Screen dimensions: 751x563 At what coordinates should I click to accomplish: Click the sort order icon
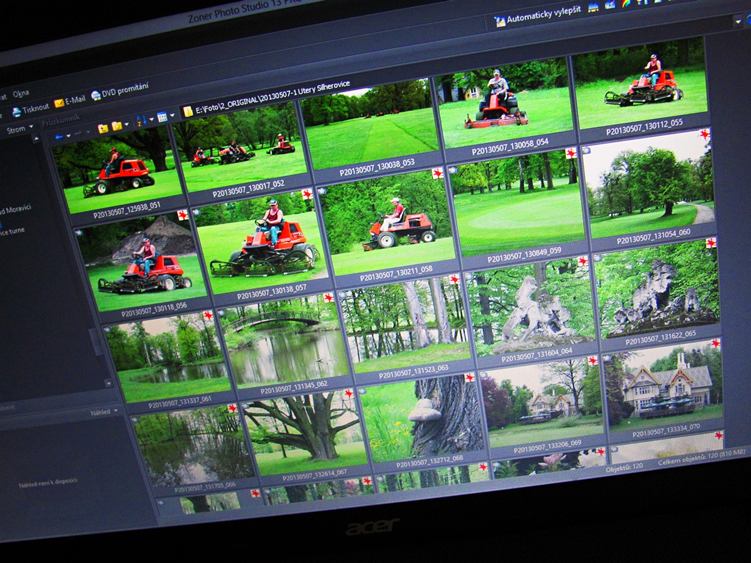pos(141,120)
